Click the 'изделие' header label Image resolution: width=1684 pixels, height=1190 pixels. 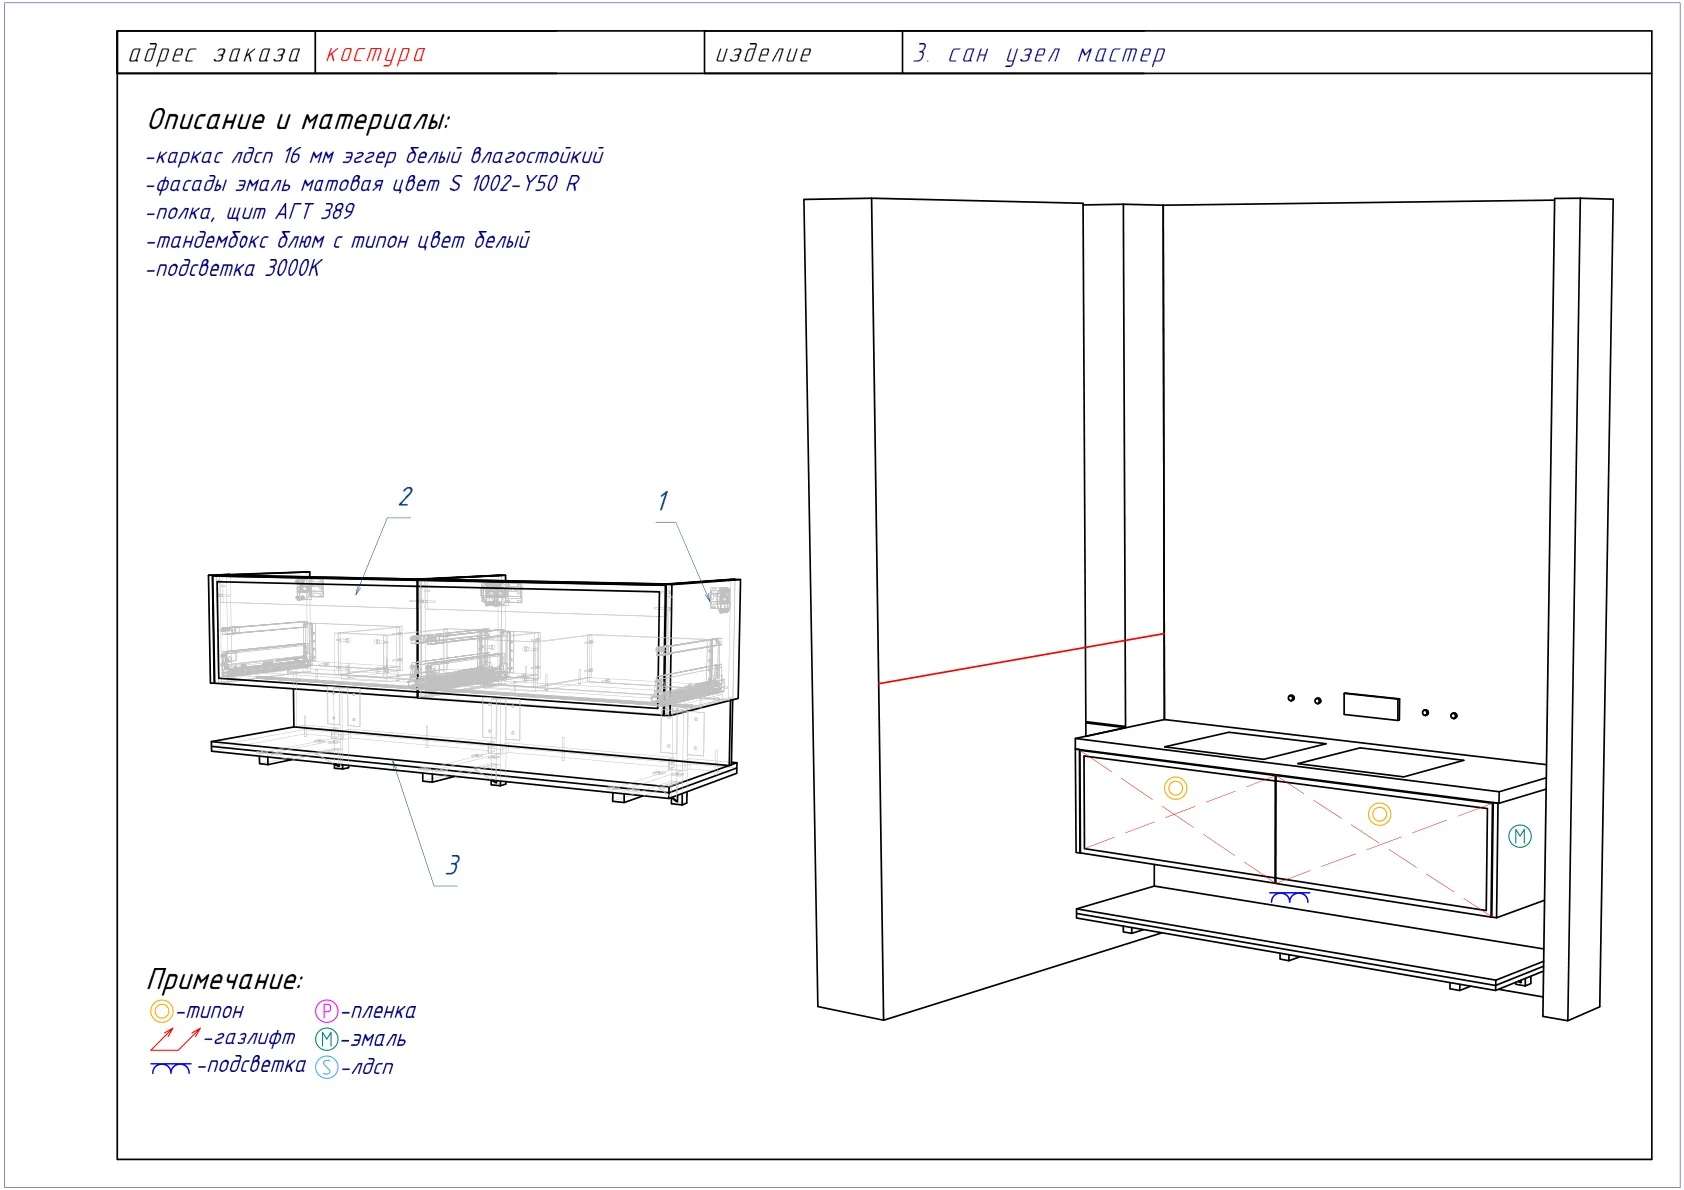coord(763,54)
